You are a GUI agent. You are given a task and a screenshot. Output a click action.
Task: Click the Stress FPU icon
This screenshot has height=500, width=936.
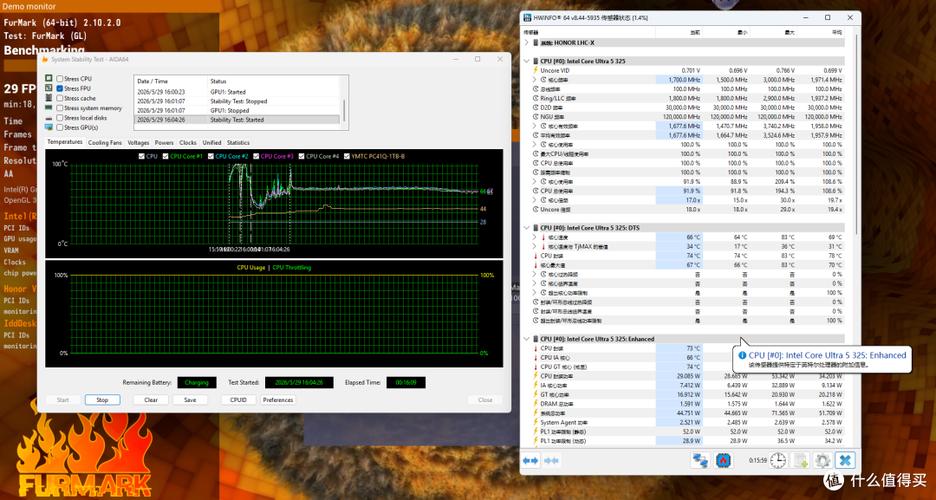(49, 88)
